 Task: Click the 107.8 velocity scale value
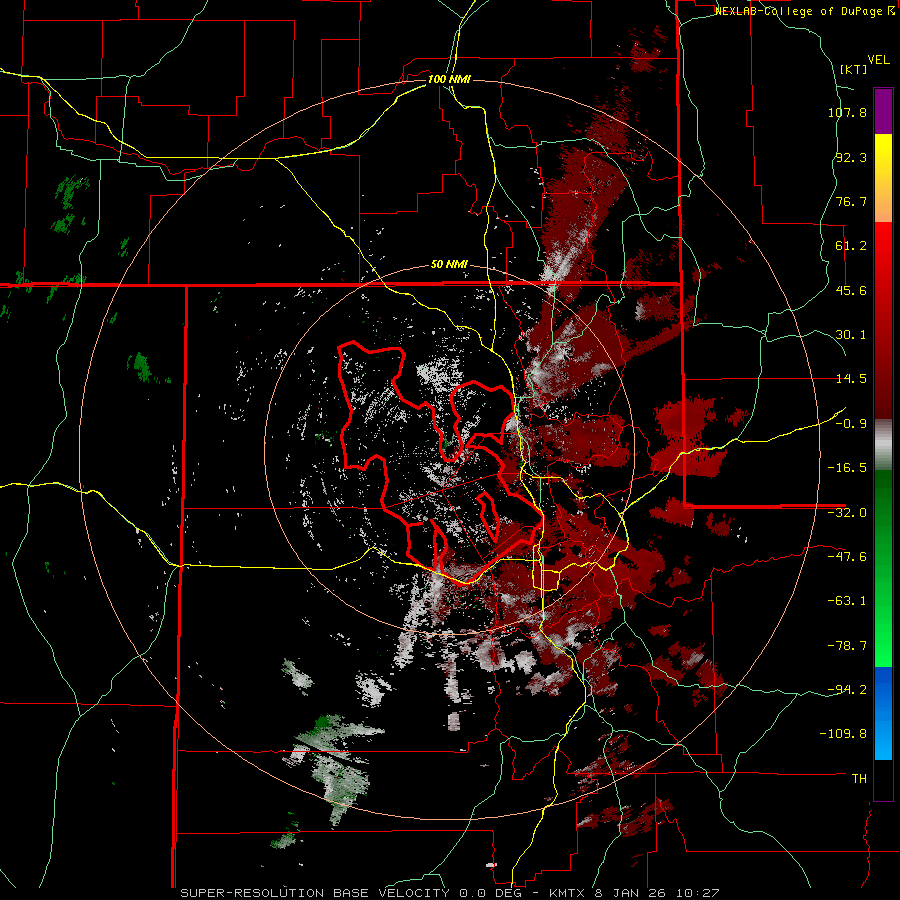[847, 112]
